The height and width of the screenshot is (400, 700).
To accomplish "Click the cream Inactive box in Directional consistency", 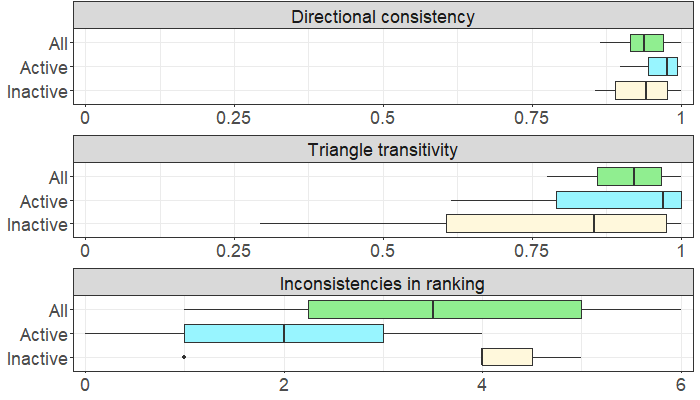I will point(641,90).
